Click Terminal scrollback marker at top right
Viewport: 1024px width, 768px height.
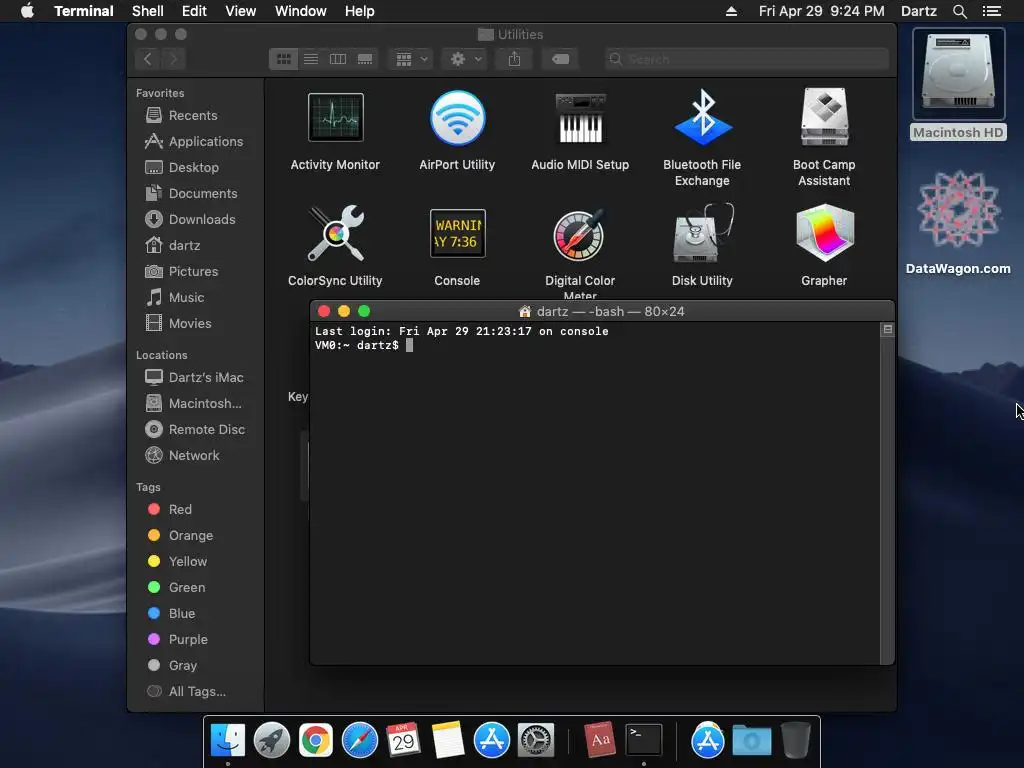[888, 329]
